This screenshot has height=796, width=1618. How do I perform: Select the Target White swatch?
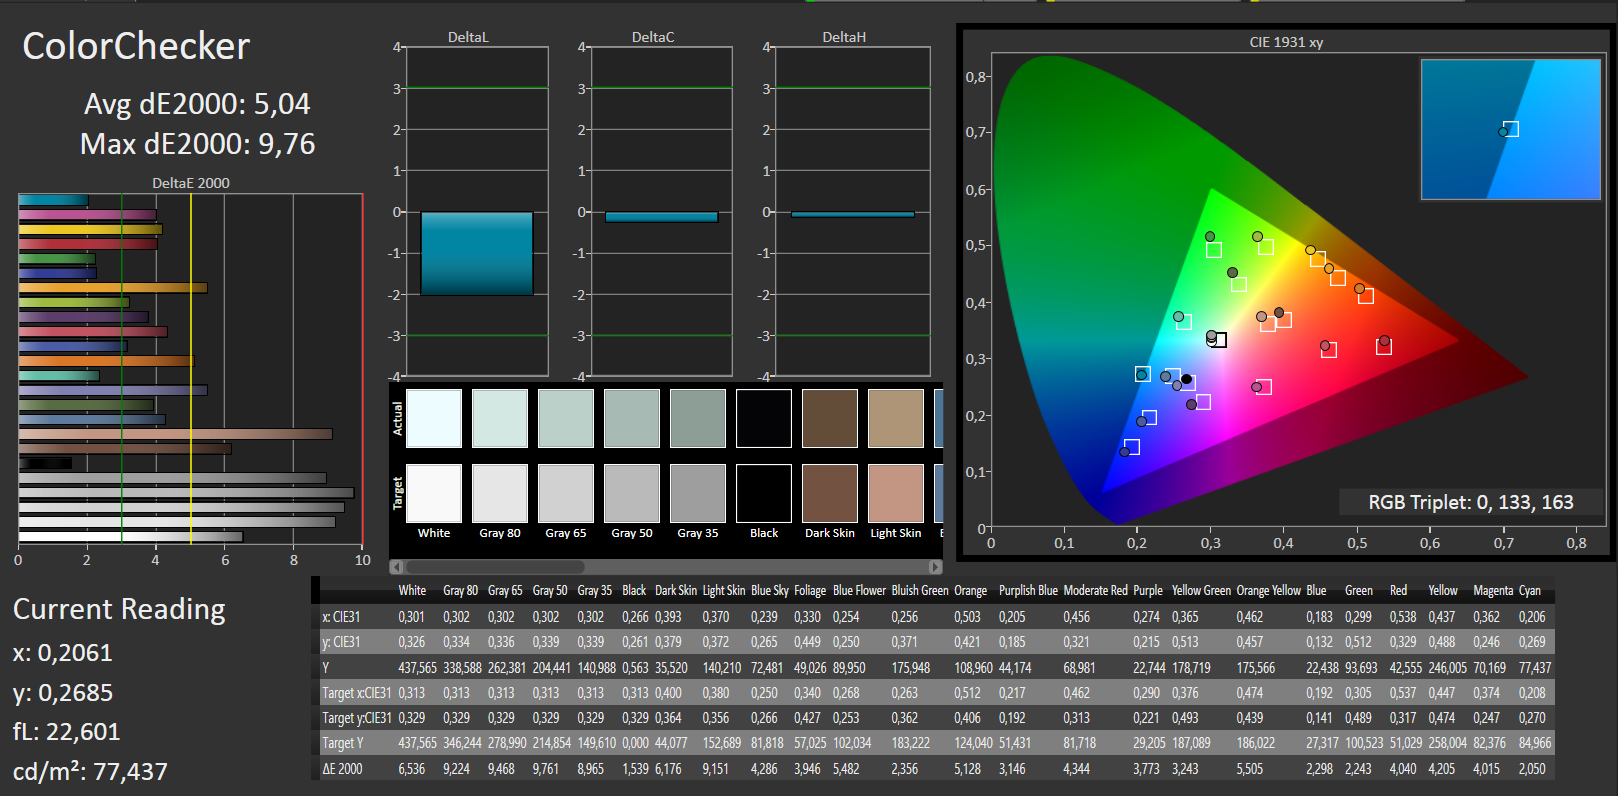click(434, 493)
